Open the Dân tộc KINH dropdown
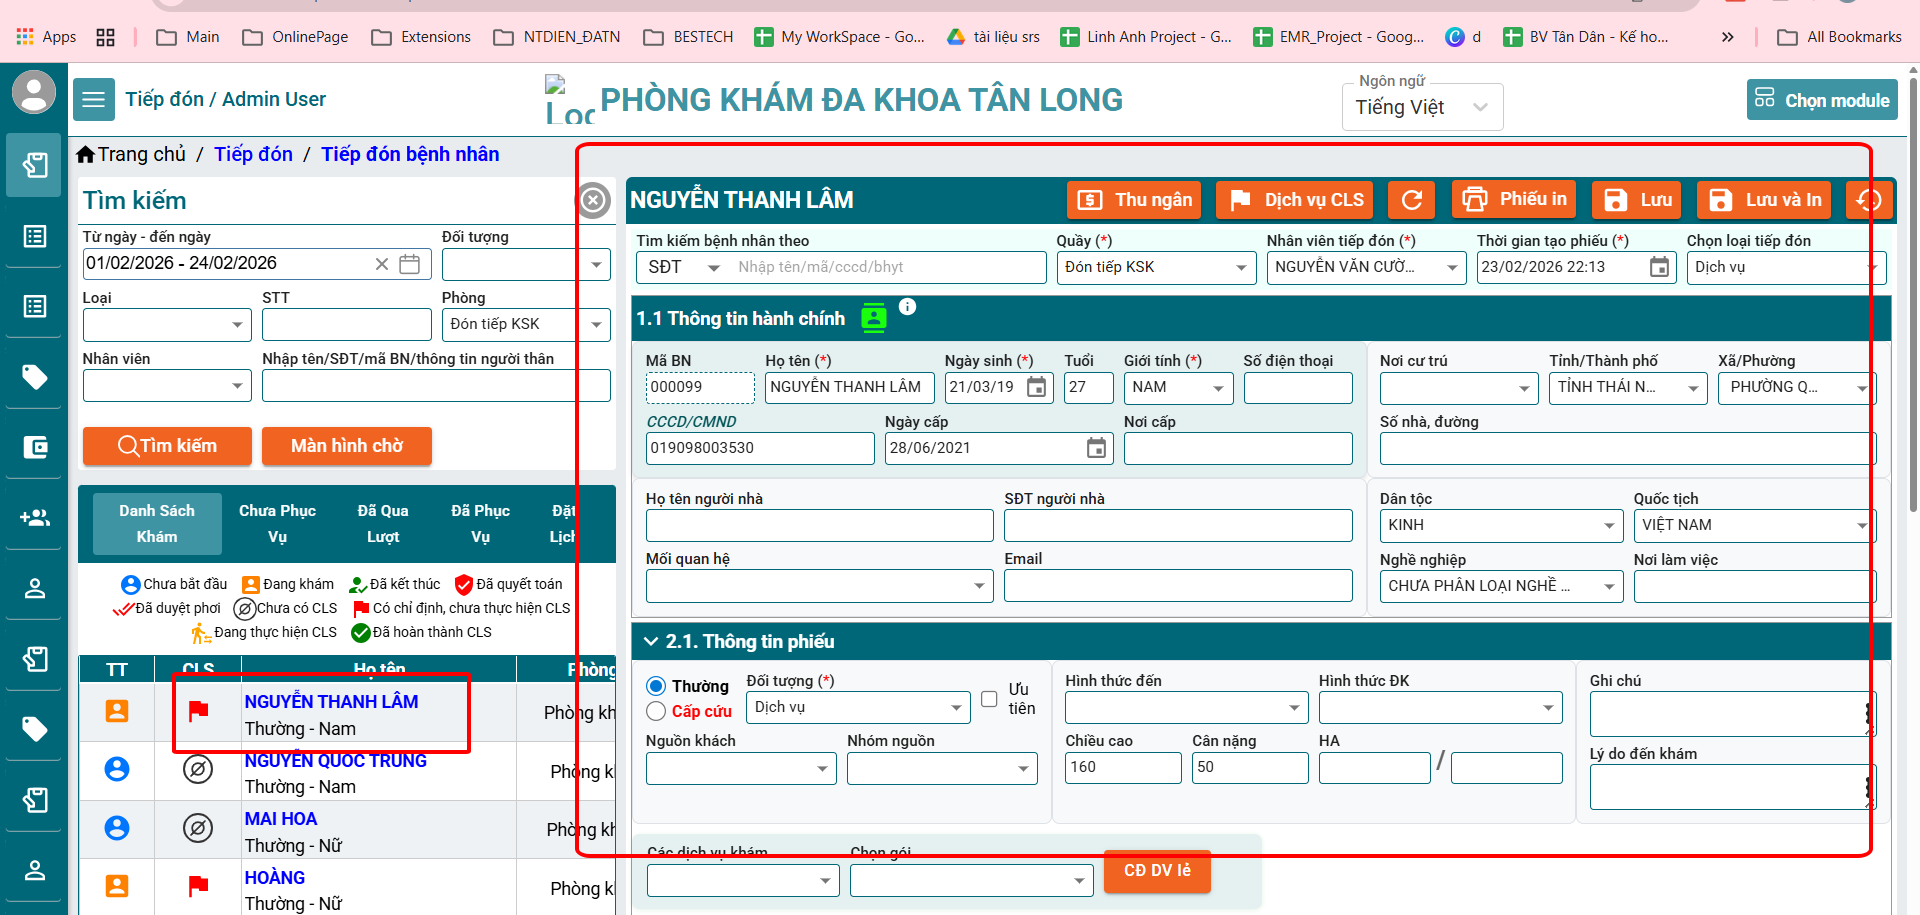 pos(1501,526)
